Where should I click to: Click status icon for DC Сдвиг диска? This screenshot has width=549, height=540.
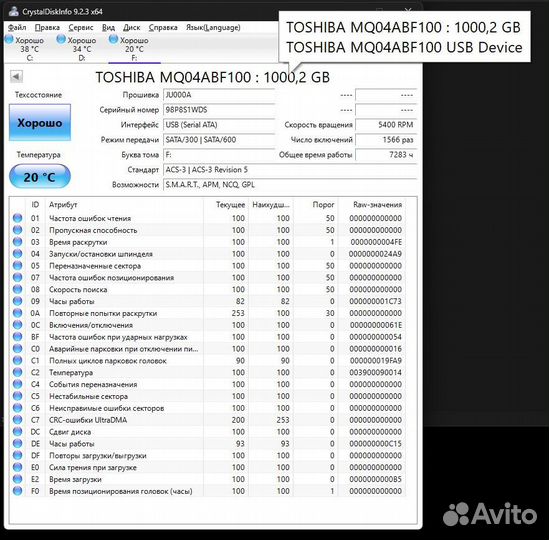pyautogui.click(x=18, y=432)
